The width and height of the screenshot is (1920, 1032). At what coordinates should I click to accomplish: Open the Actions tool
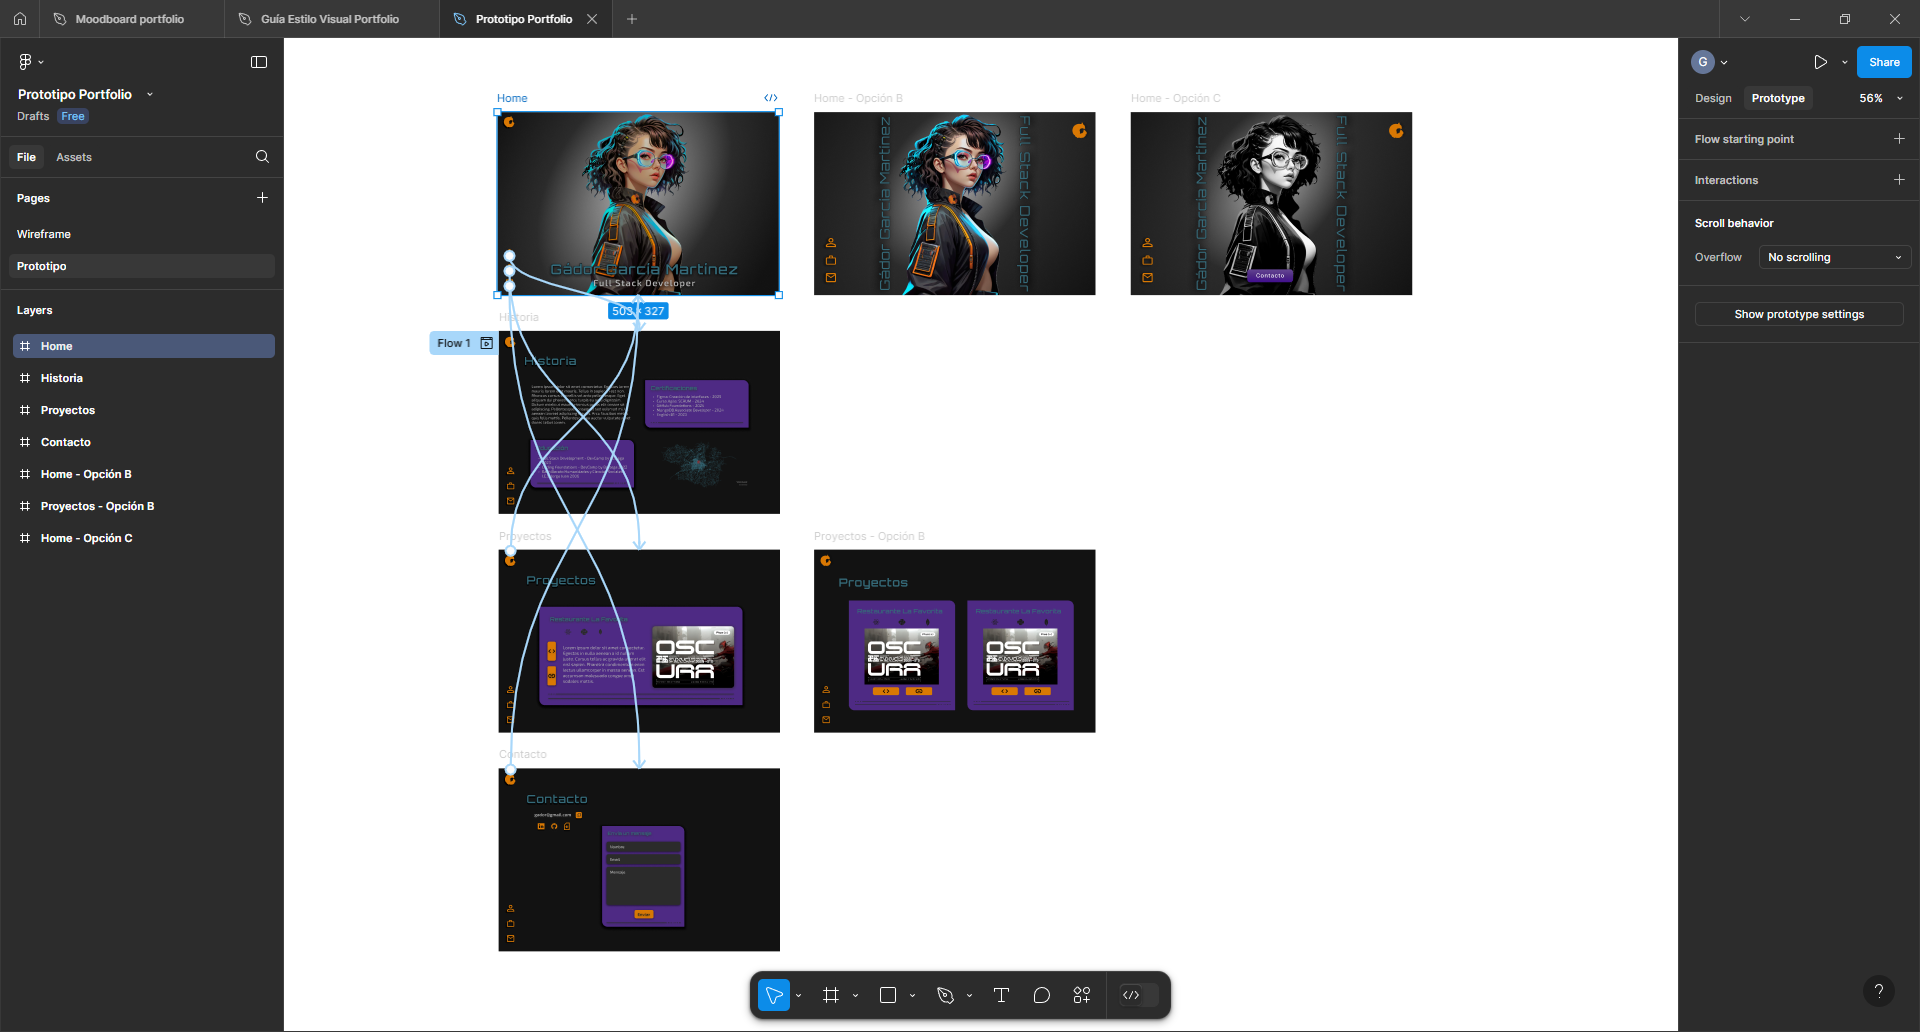1082,995
